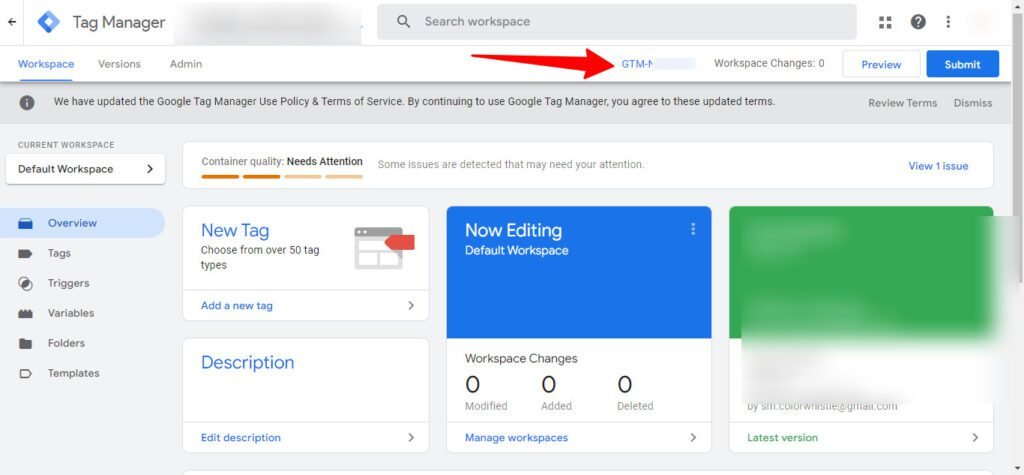Screen dimensions: 1024x475
Task: Click the Deleted count label
Action: coord(635,406)
